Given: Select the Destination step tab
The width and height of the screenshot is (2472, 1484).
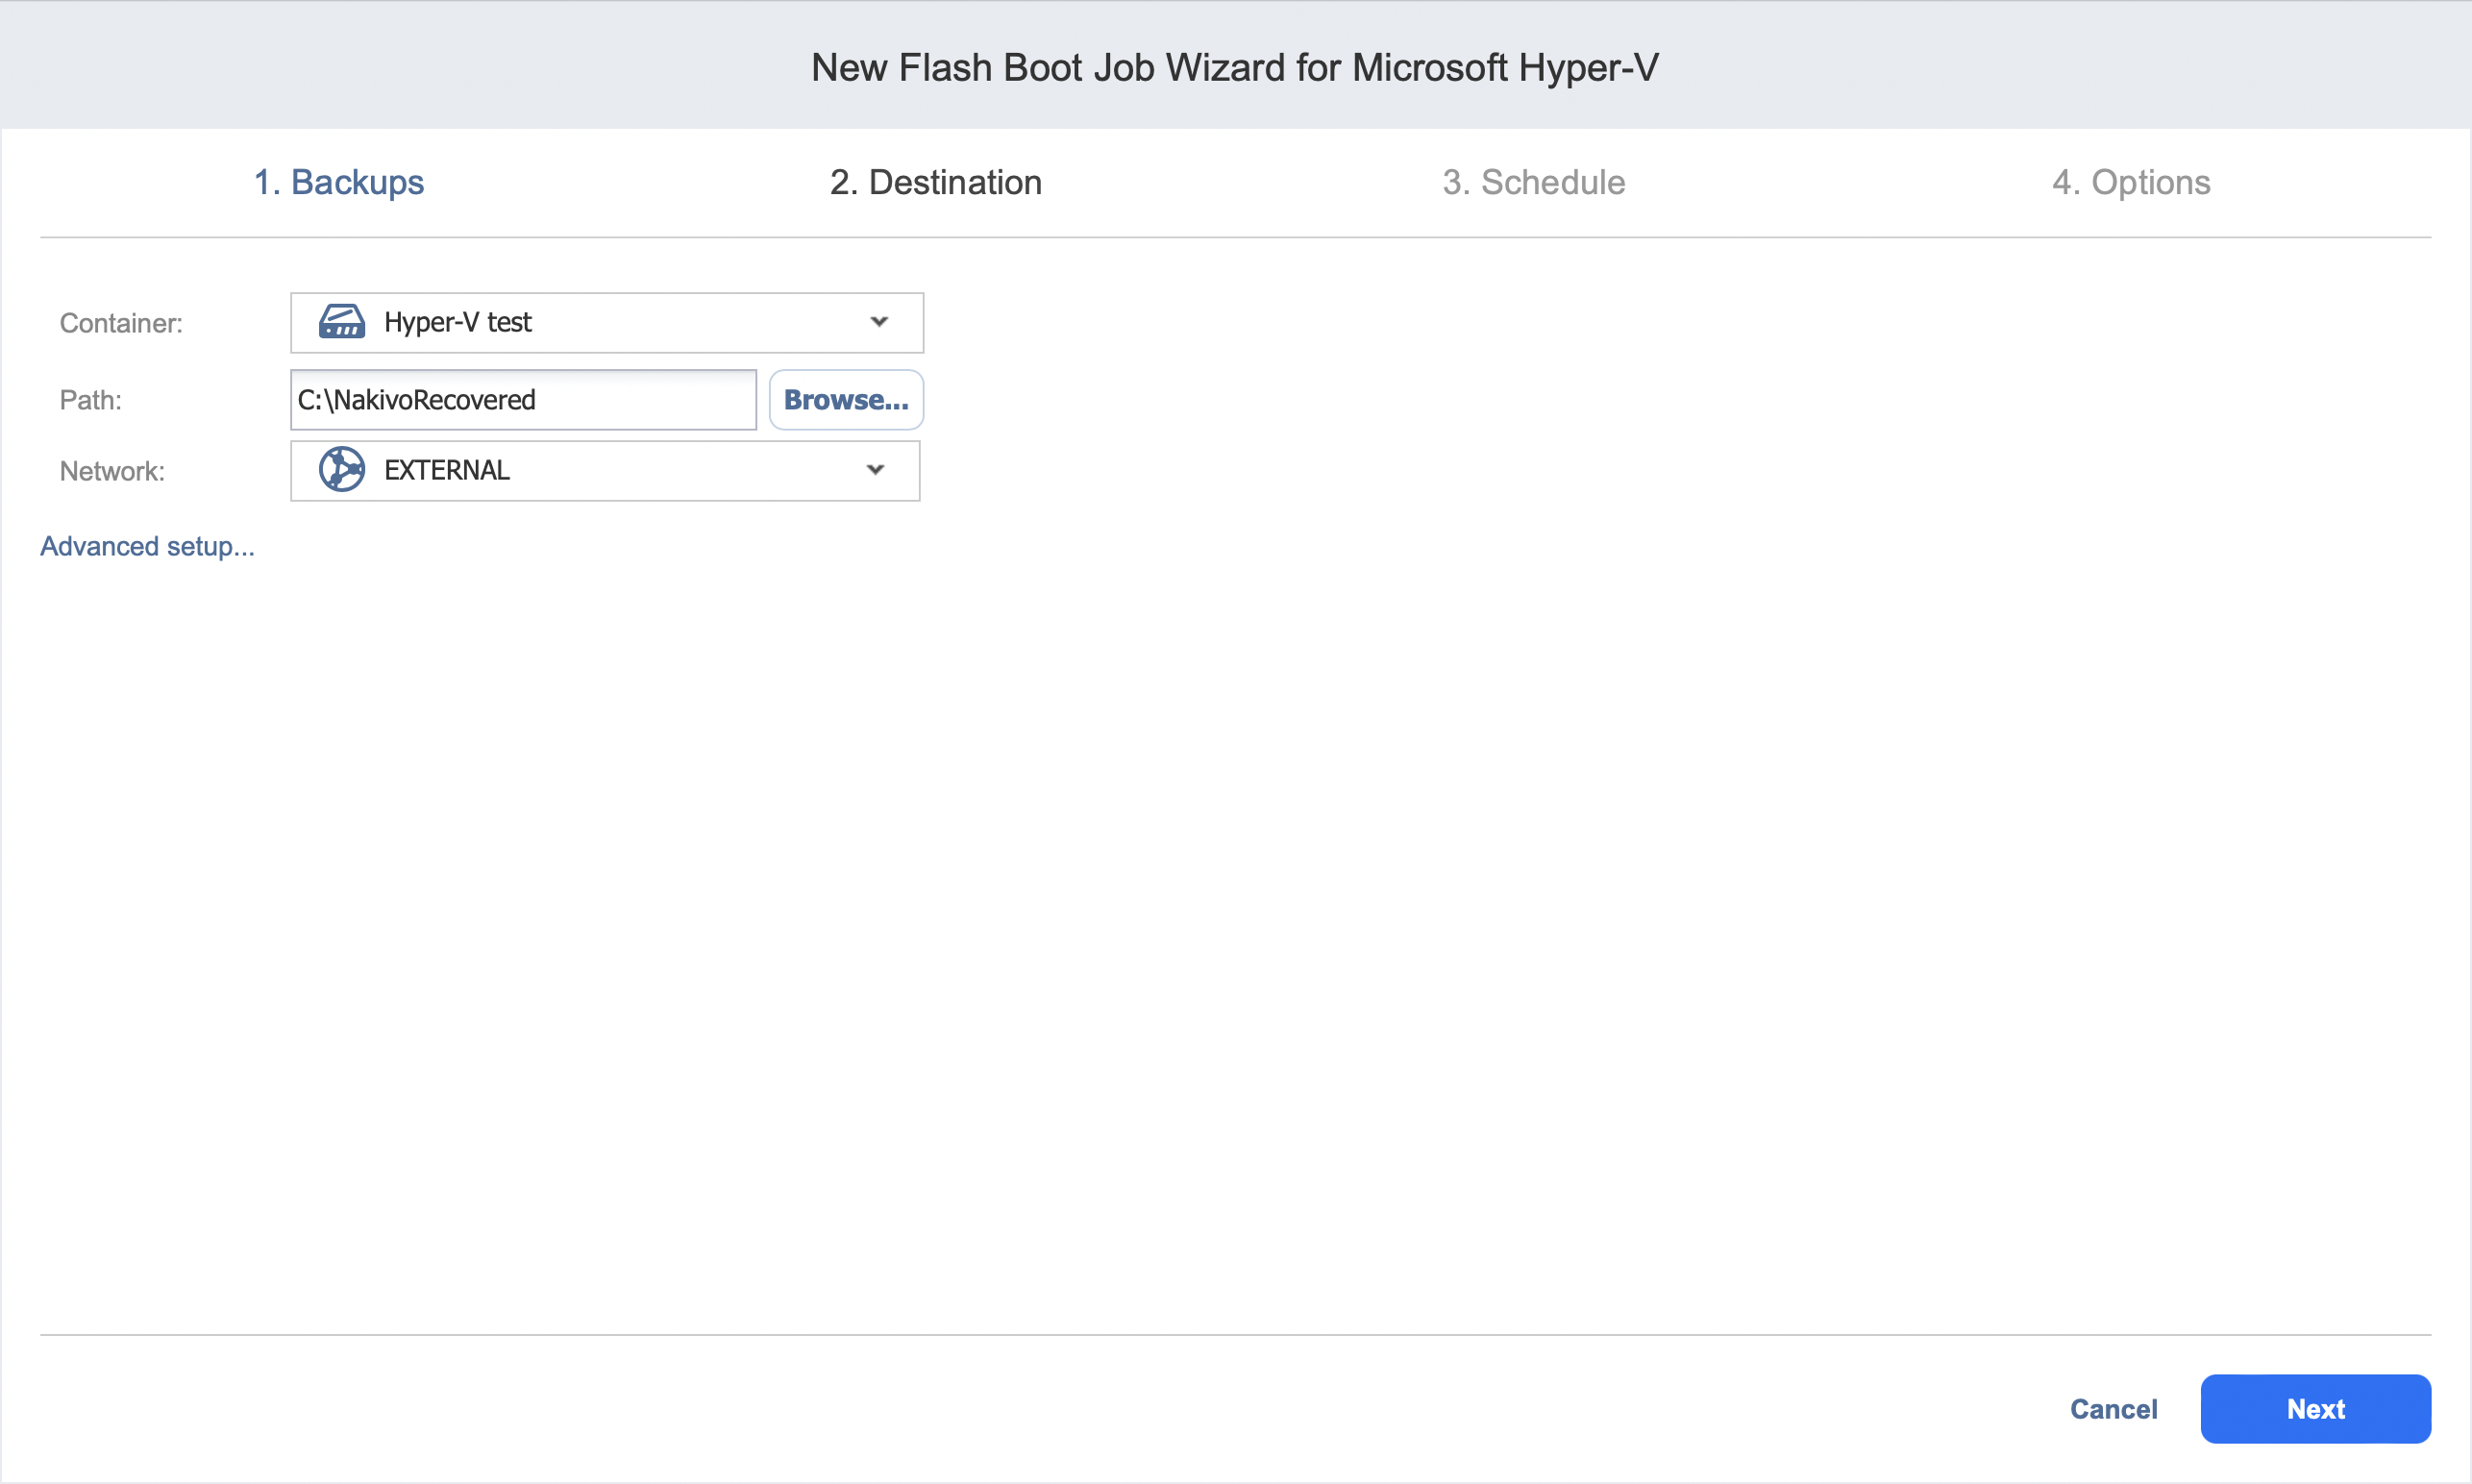Looking at the screenshot, I should pyautogui.click(x=935, y=182).
